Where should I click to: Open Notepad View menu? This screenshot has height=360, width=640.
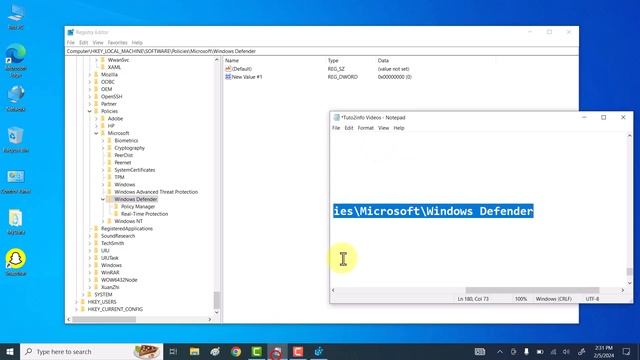(383, 128)
